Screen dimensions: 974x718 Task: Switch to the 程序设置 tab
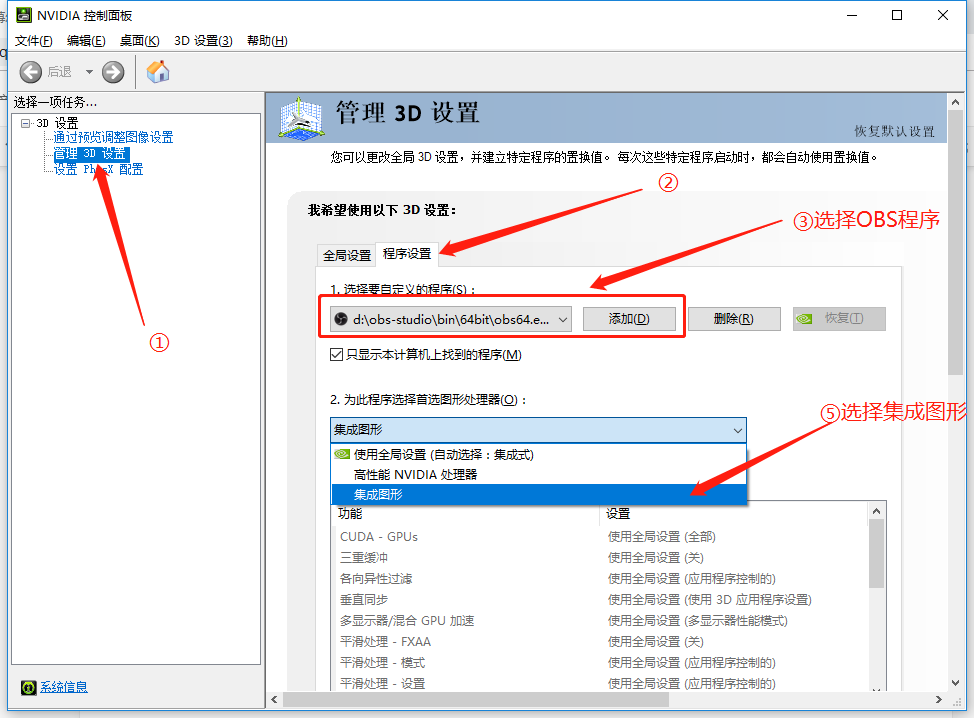point(407,253)
